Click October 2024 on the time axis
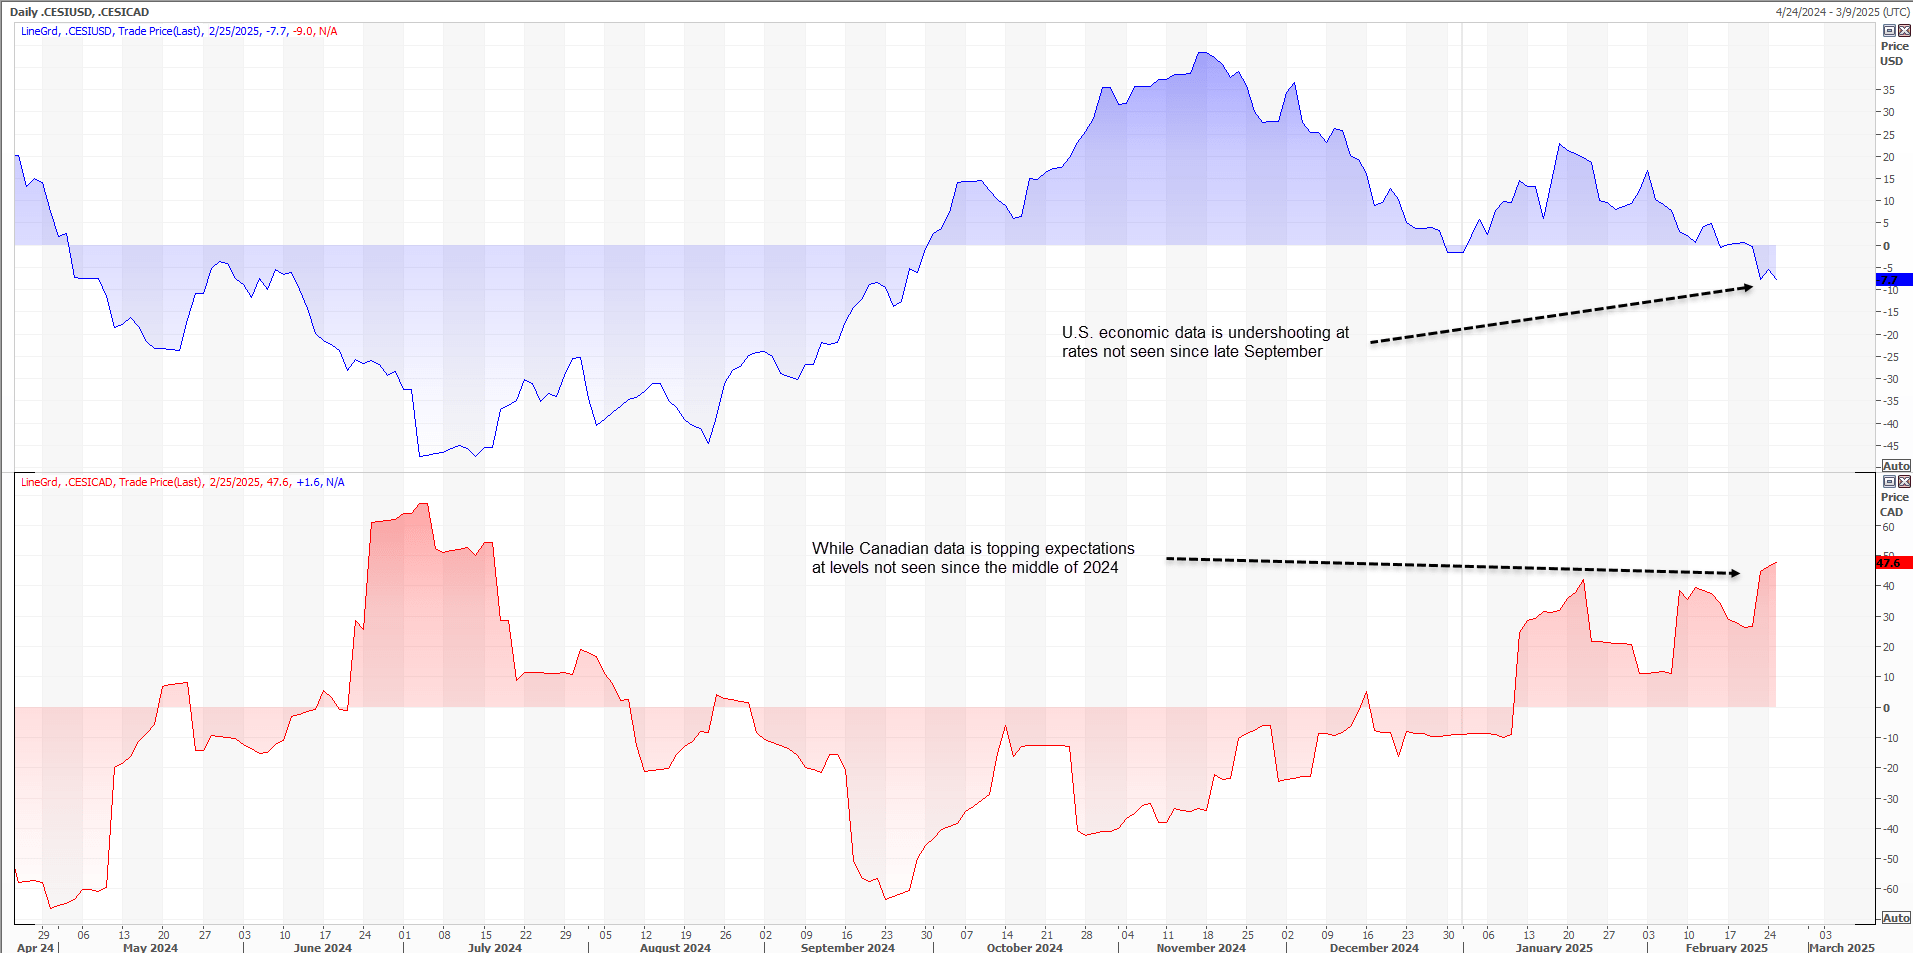 pos(1025,947)
